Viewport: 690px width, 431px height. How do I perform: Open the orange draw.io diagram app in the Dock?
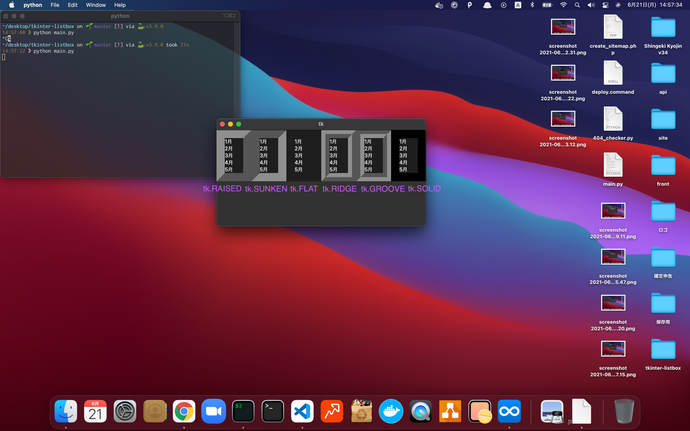(x=450, y=411)
